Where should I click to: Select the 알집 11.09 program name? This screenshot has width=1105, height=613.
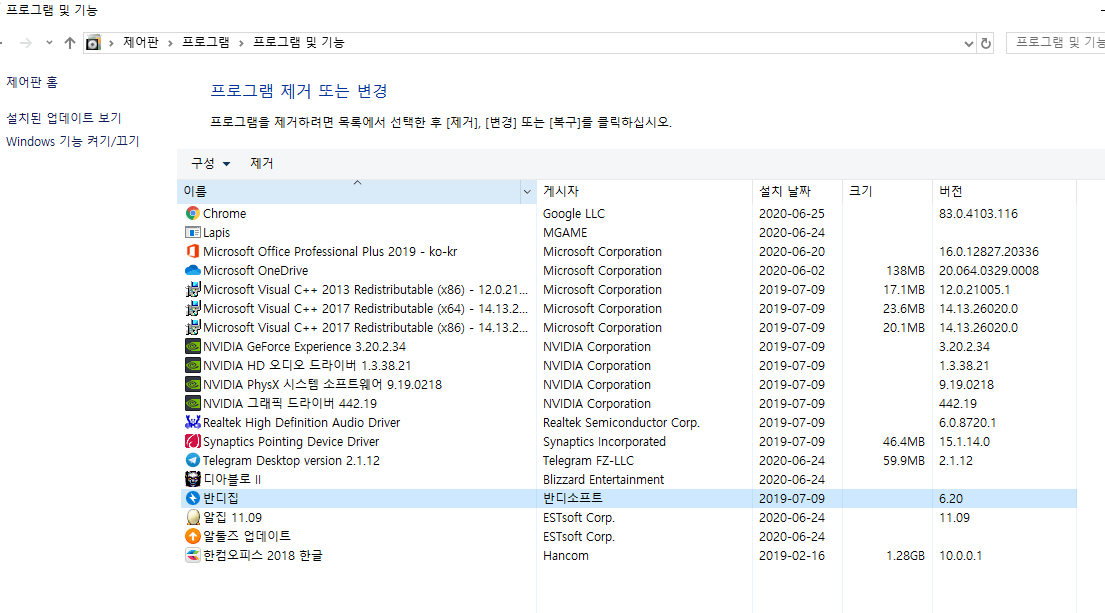233,517
